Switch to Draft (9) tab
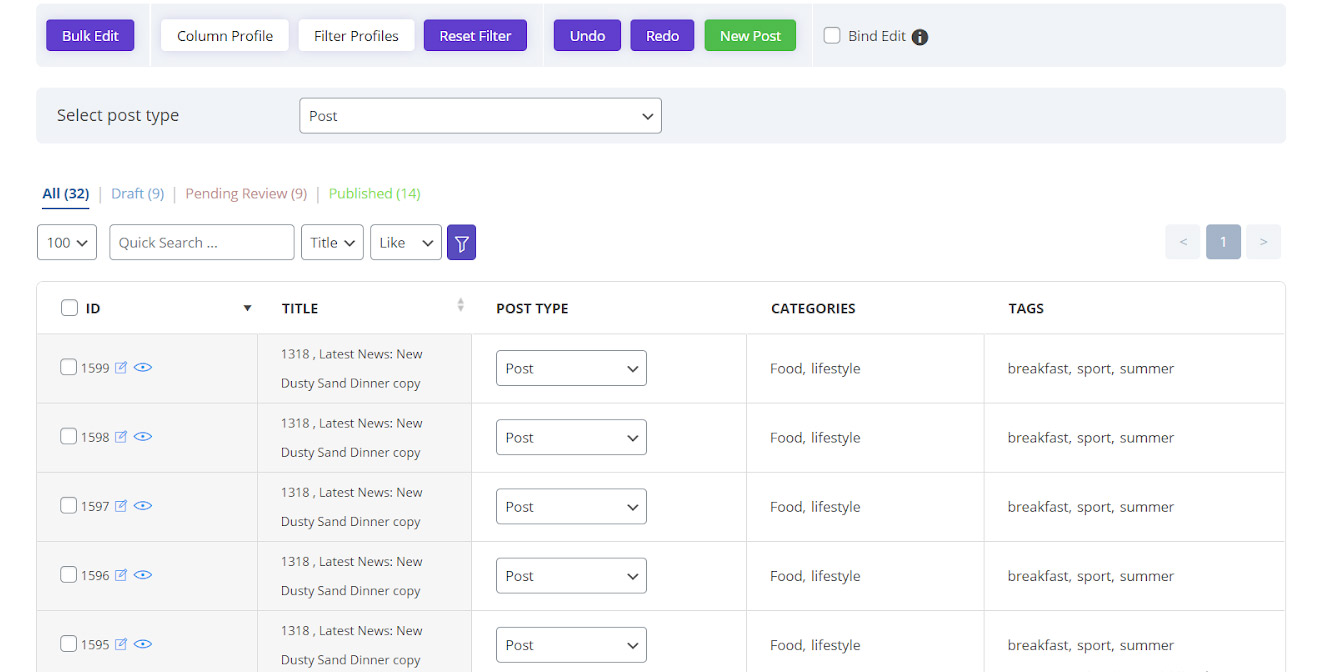The width and height of the screenshot is (1324, 672). point(138,194)
